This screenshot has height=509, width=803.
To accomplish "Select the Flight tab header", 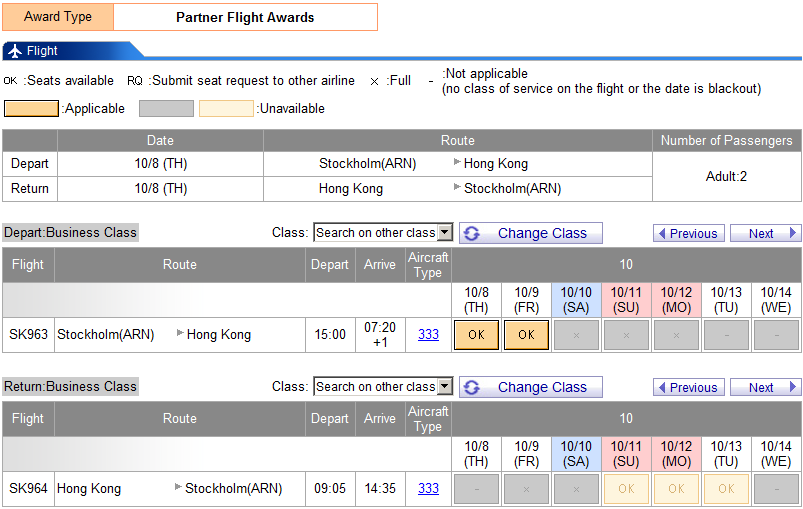I will [x=42, y=51].
